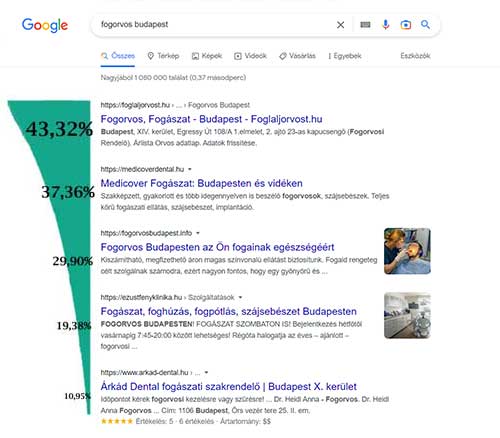The height and width of the screenshot is (438, 500).
Task: Open the Egyebek more menu
Action: (345, 56)
